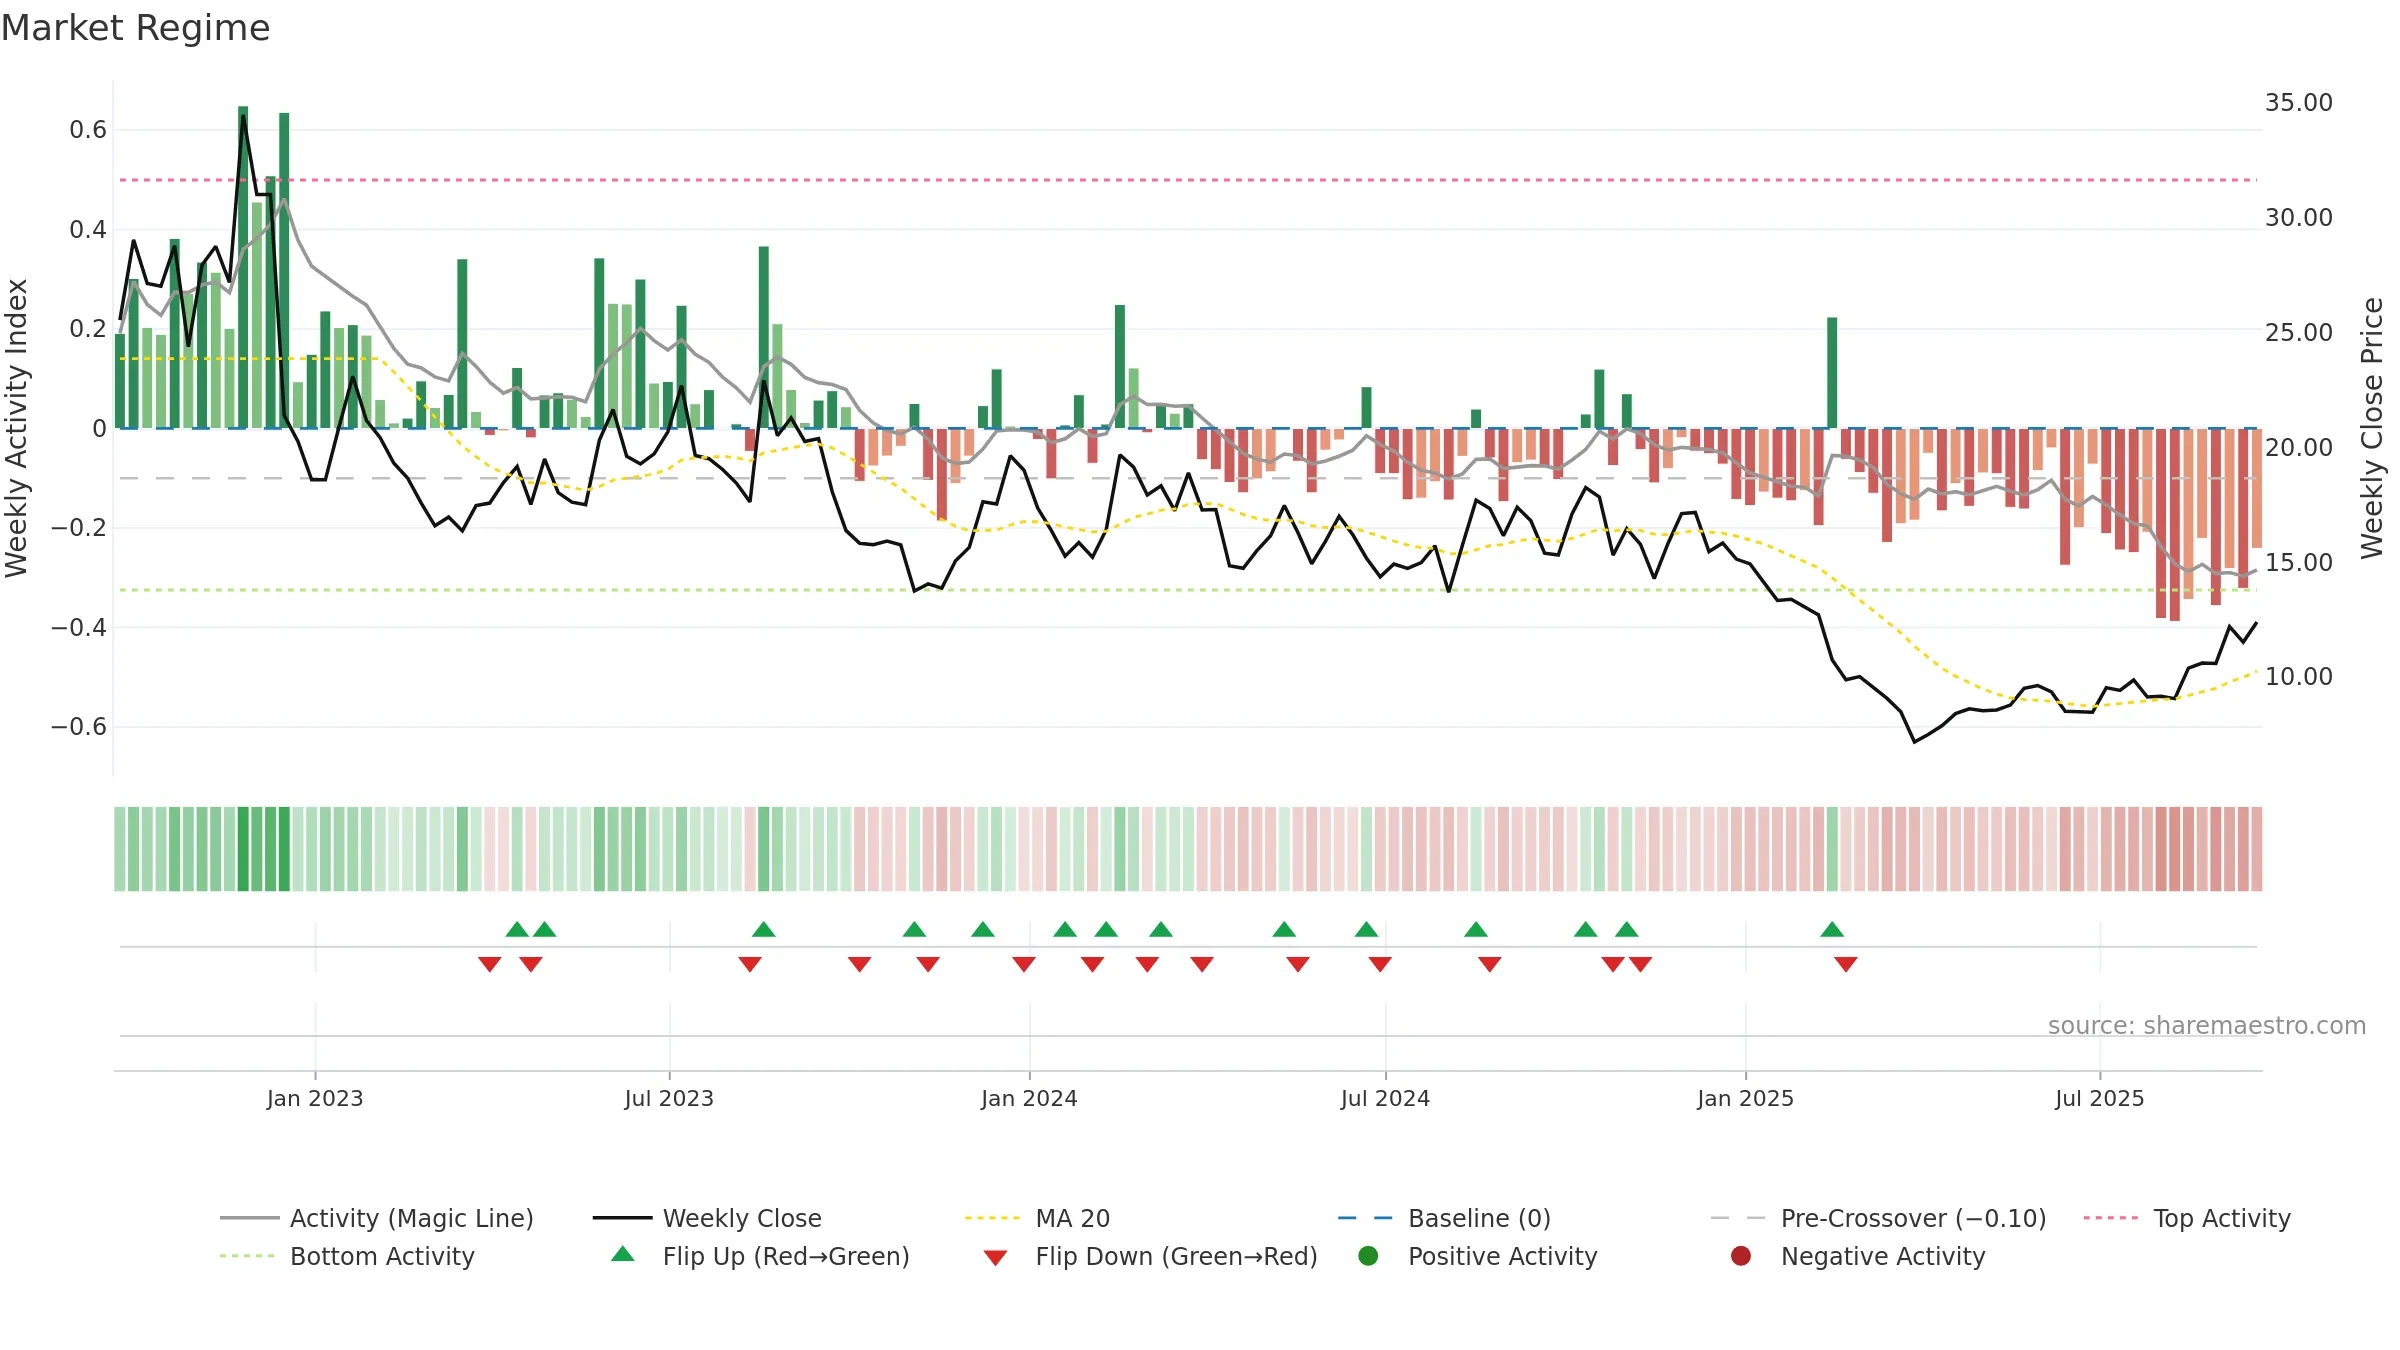Click the Jul 2024 axis label
Viewport: 2400px width, 1350px height.
coord(1385,1098)
